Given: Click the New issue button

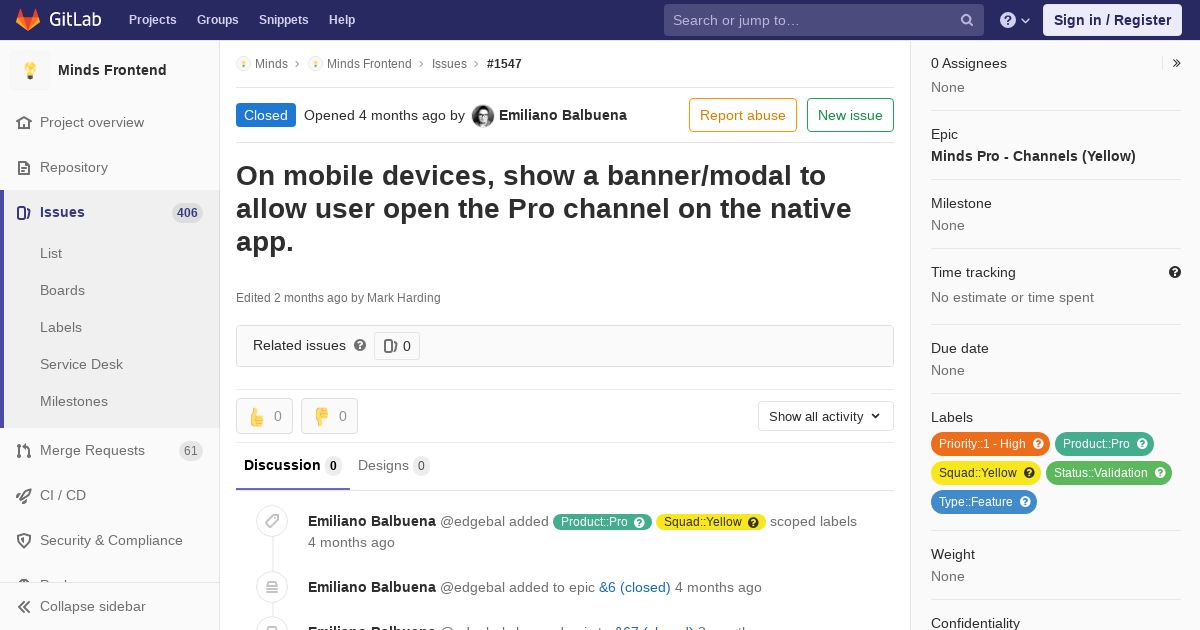Looking at the screenshot, I should (x=850, y=115).
